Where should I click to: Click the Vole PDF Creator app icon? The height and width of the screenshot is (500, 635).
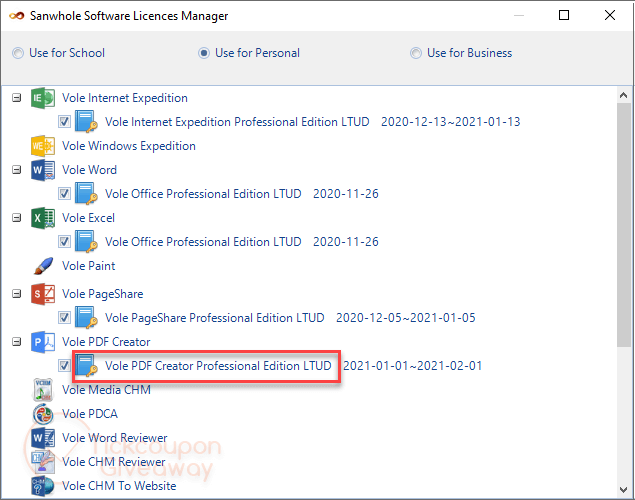point(43,342)
